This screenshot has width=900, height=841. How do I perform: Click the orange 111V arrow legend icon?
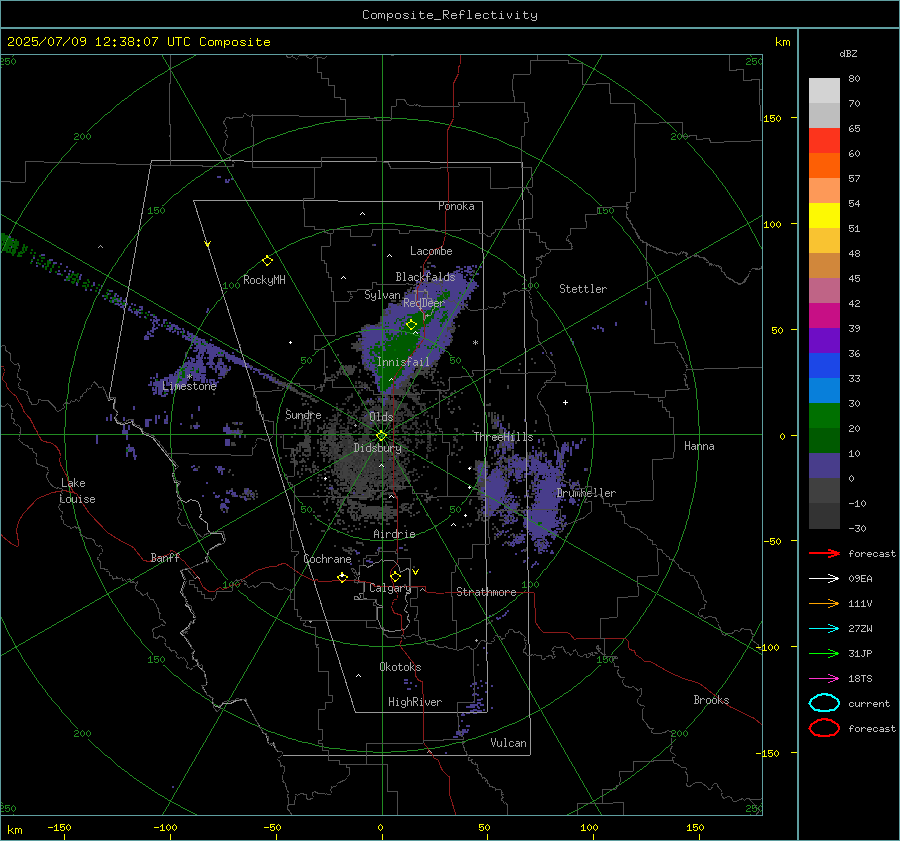point(824,603)
